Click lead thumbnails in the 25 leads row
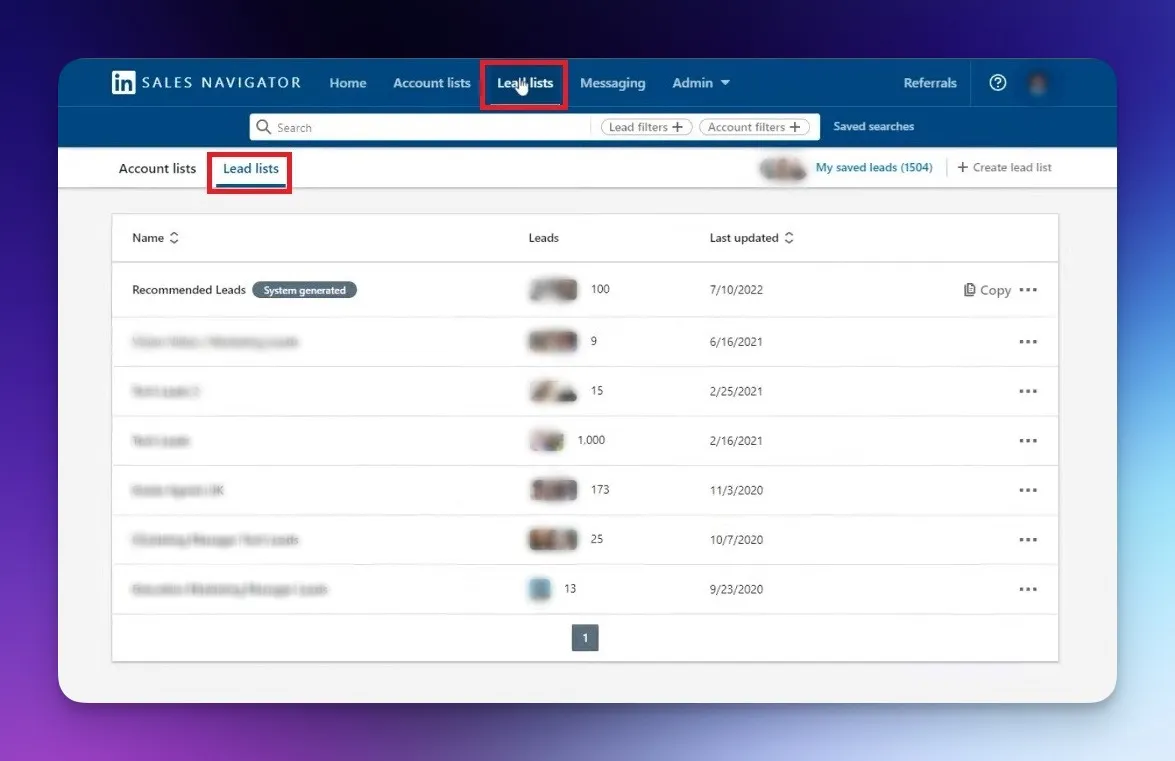Viewport: 1175px width, 761px height. pyautogui.click(x=553, y=539)
